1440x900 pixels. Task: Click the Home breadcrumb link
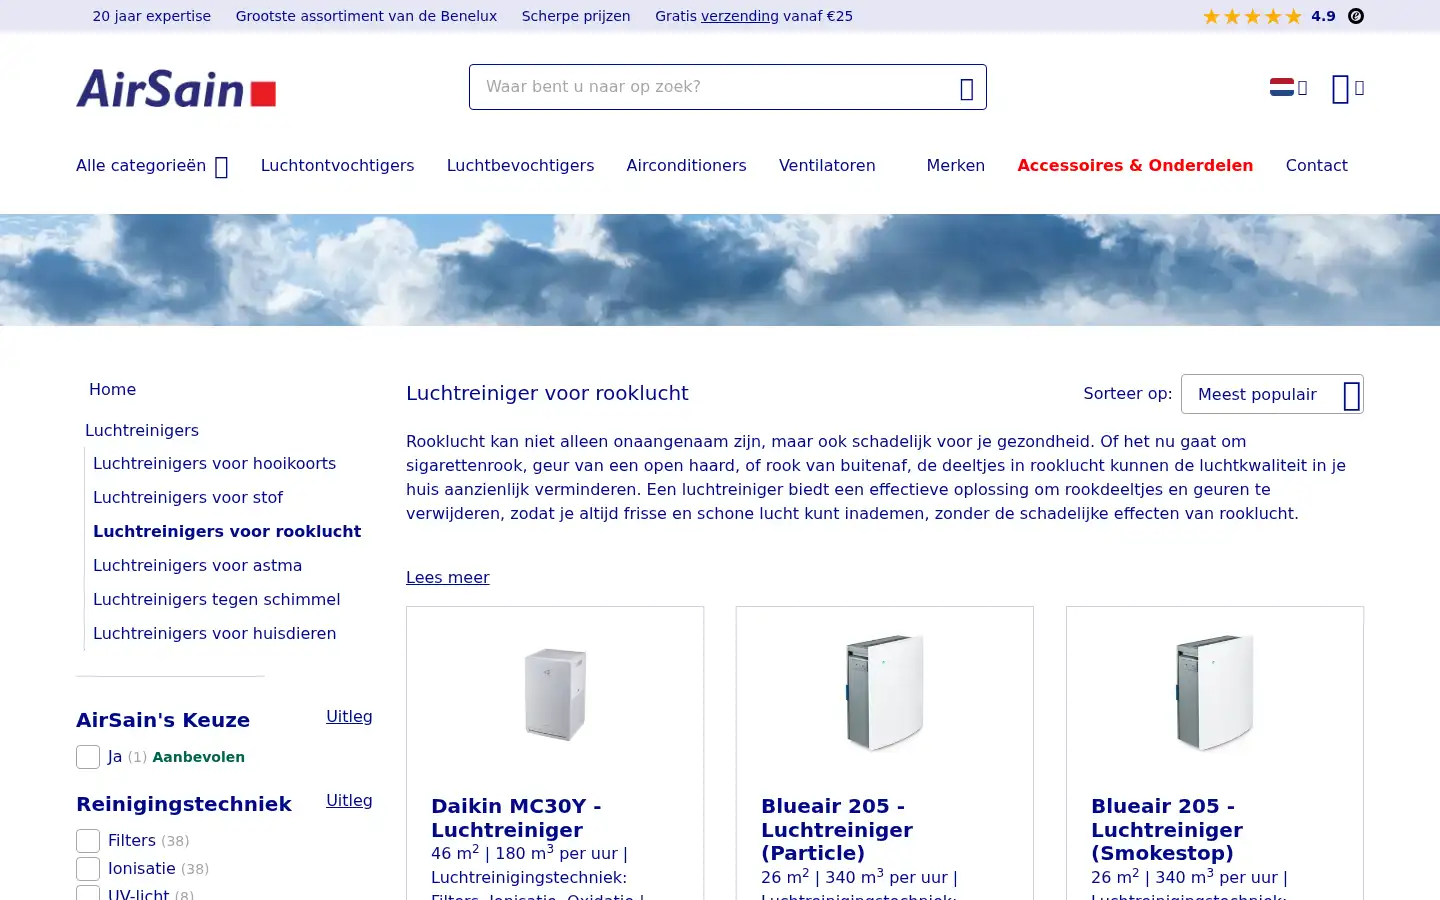[112, 390]
